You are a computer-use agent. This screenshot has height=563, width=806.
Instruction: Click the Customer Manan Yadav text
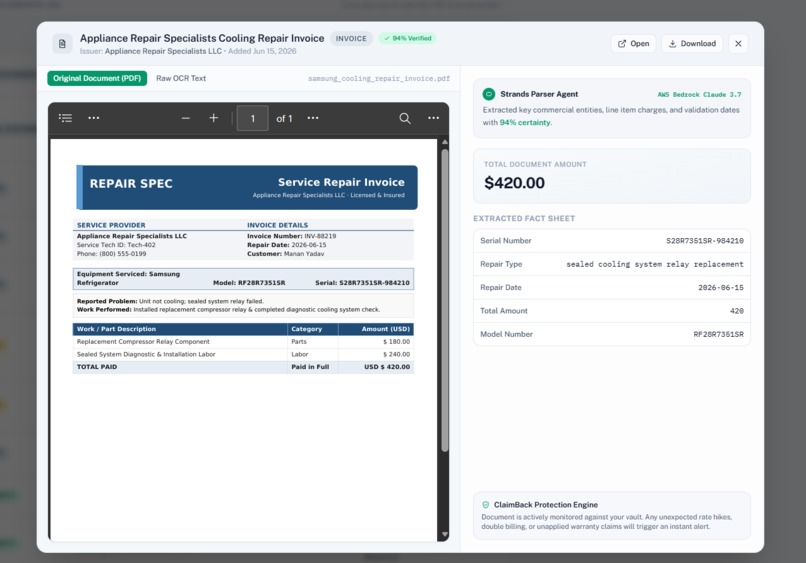285,253
